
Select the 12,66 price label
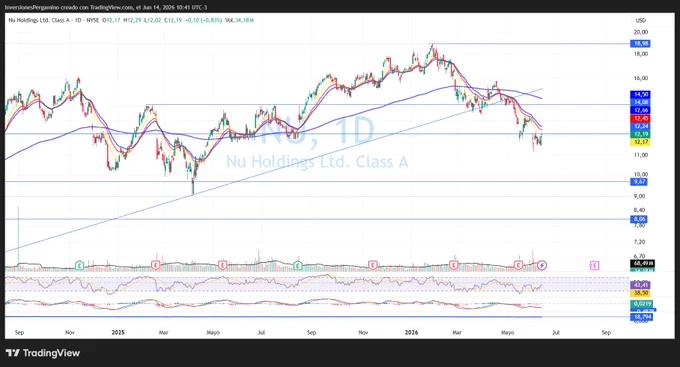click(641, 110)
